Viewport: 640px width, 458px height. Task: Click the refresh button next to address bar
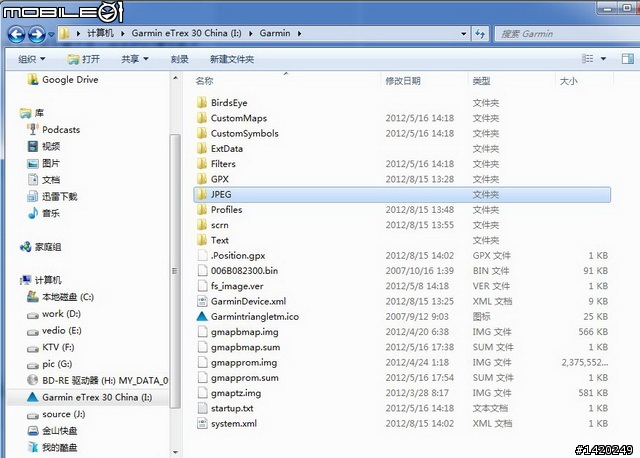point(480,33)
